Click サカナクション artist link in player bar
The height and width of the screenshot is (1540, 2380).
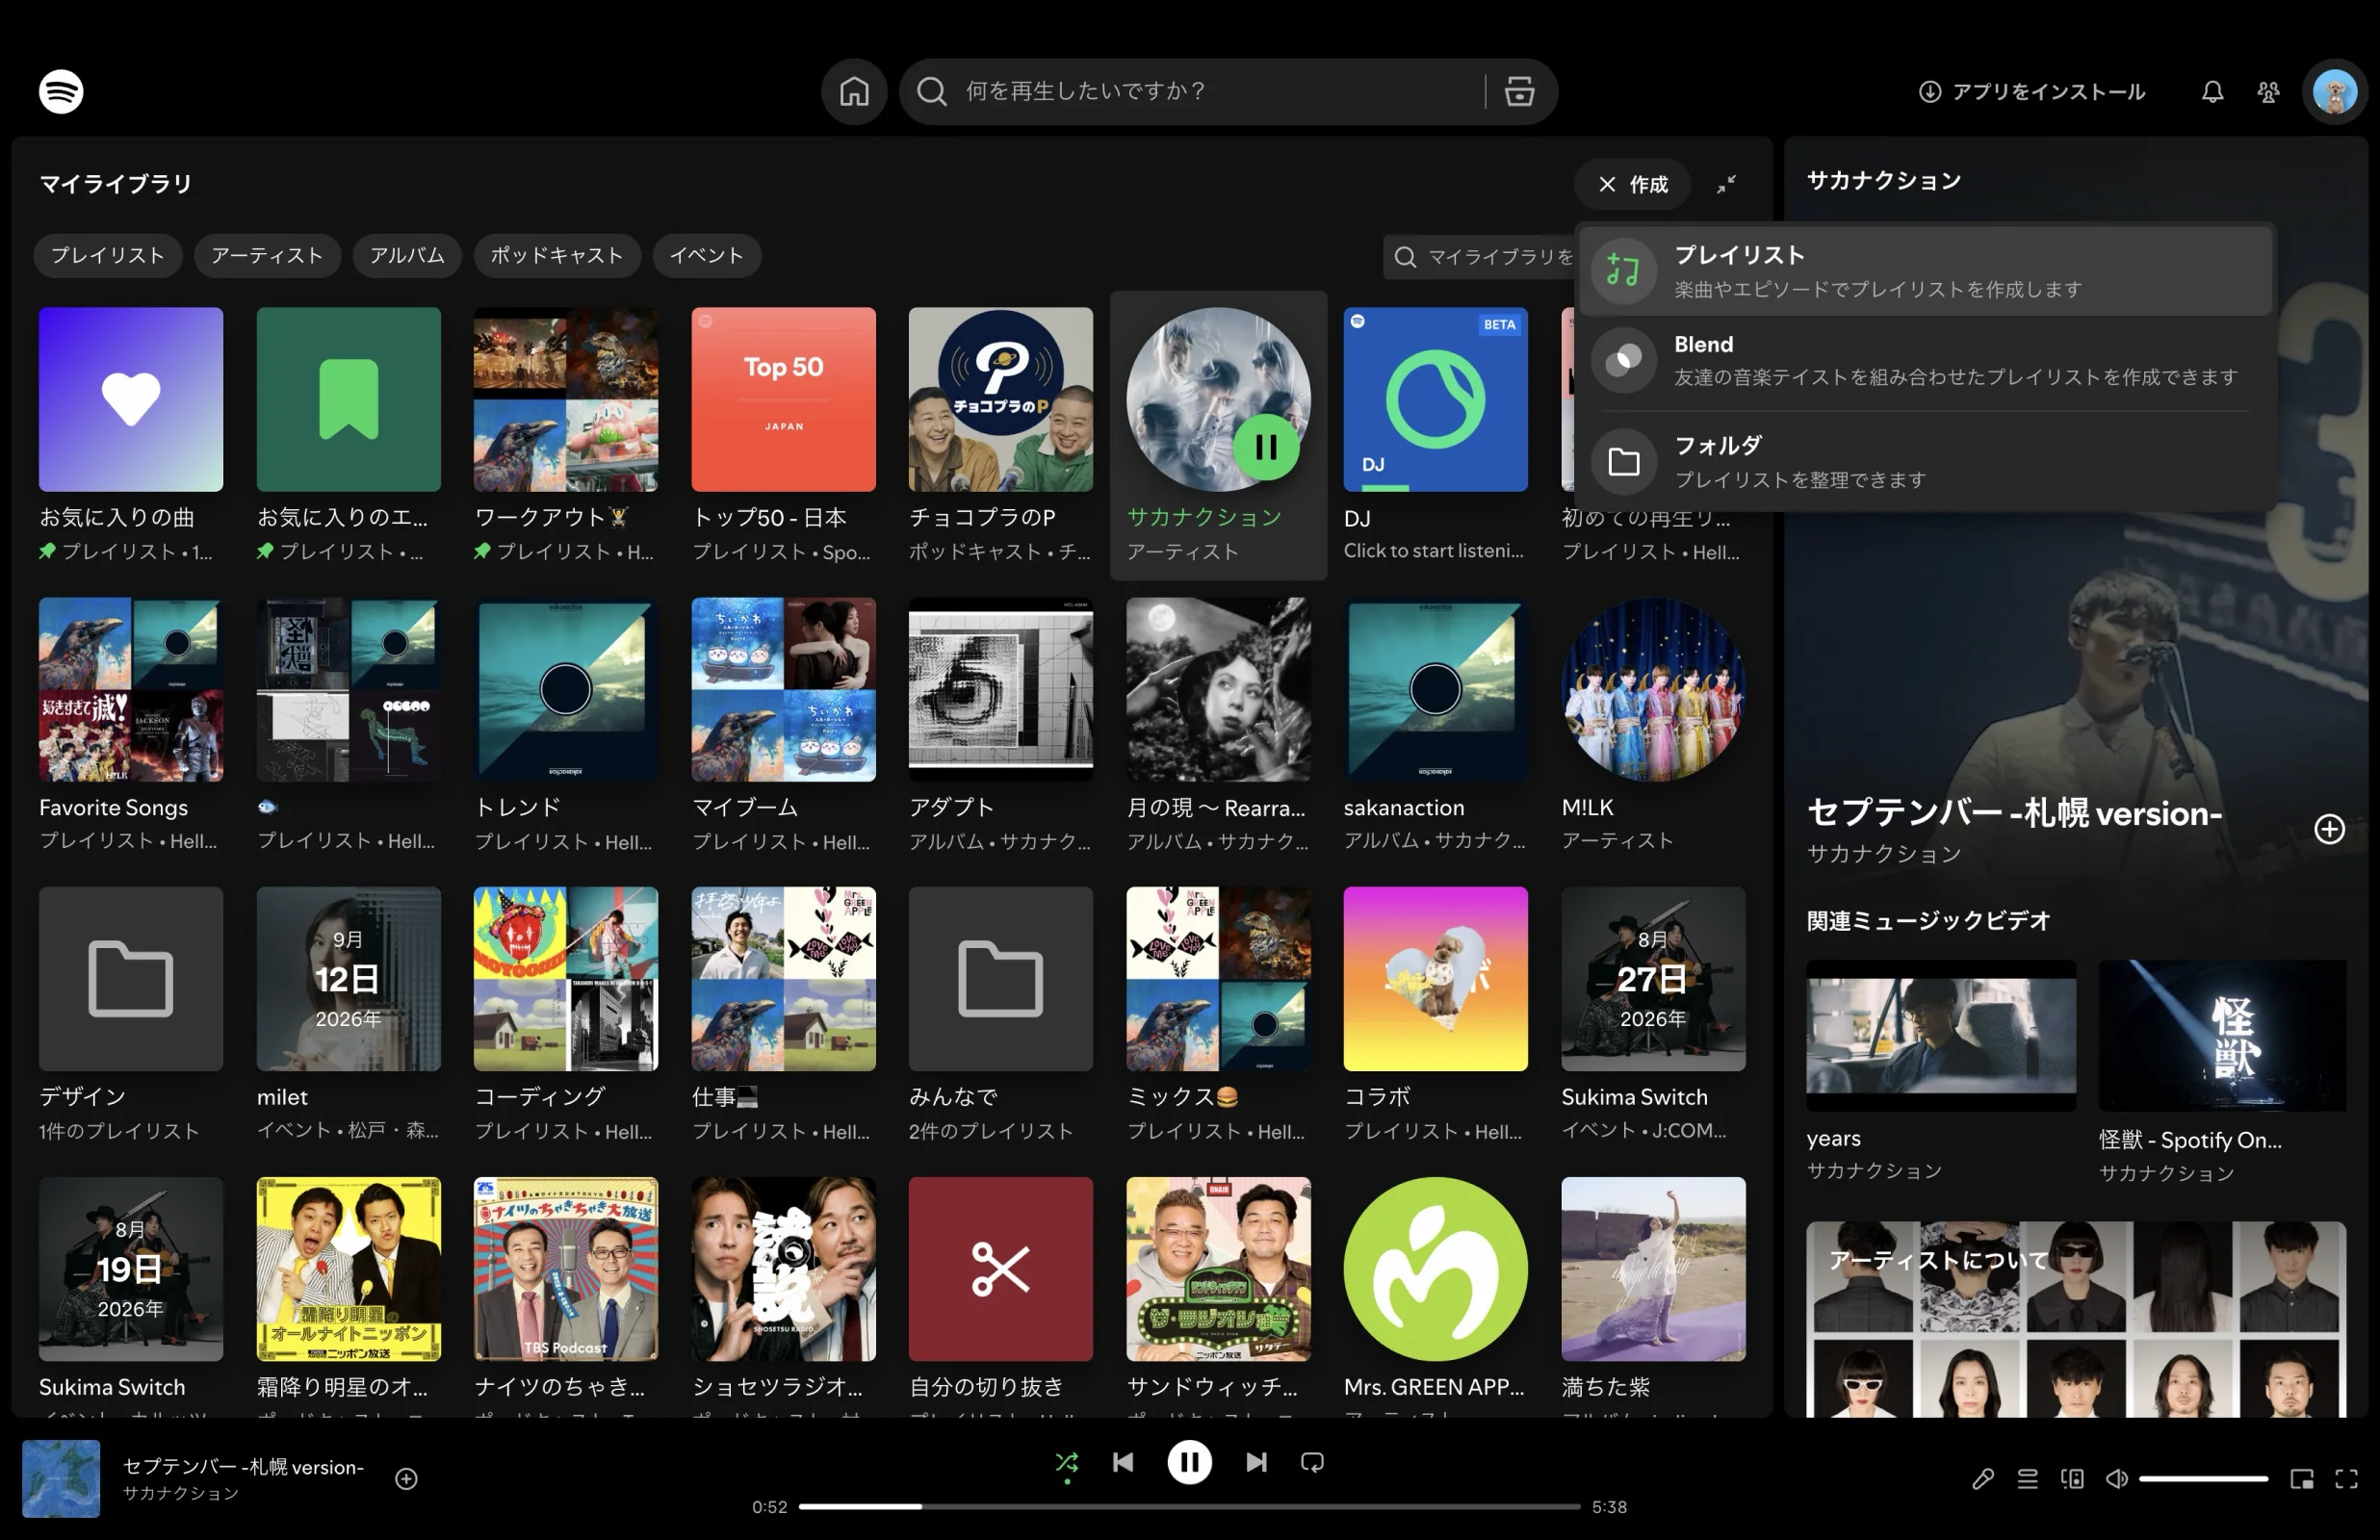(181, 1492)
